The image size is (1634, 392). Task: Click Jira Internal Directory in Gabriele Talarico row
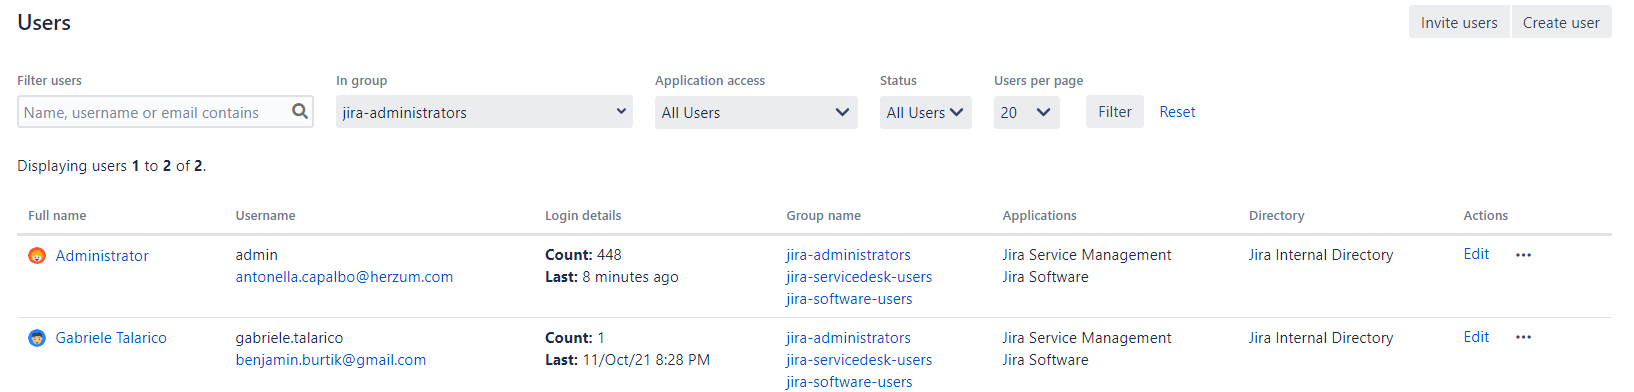coord(1320,338)
